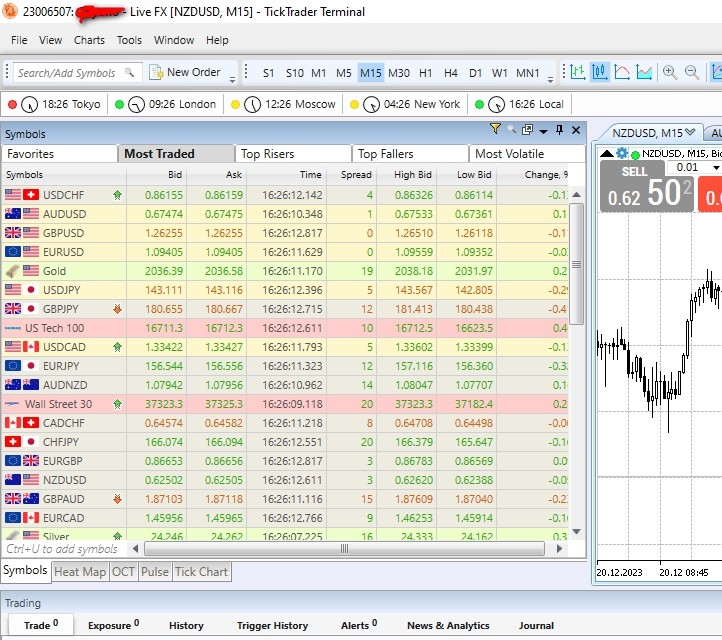This screenshot has height=640, width=722.
Task: Click the Tokyo clock icon
Action: 29,105
